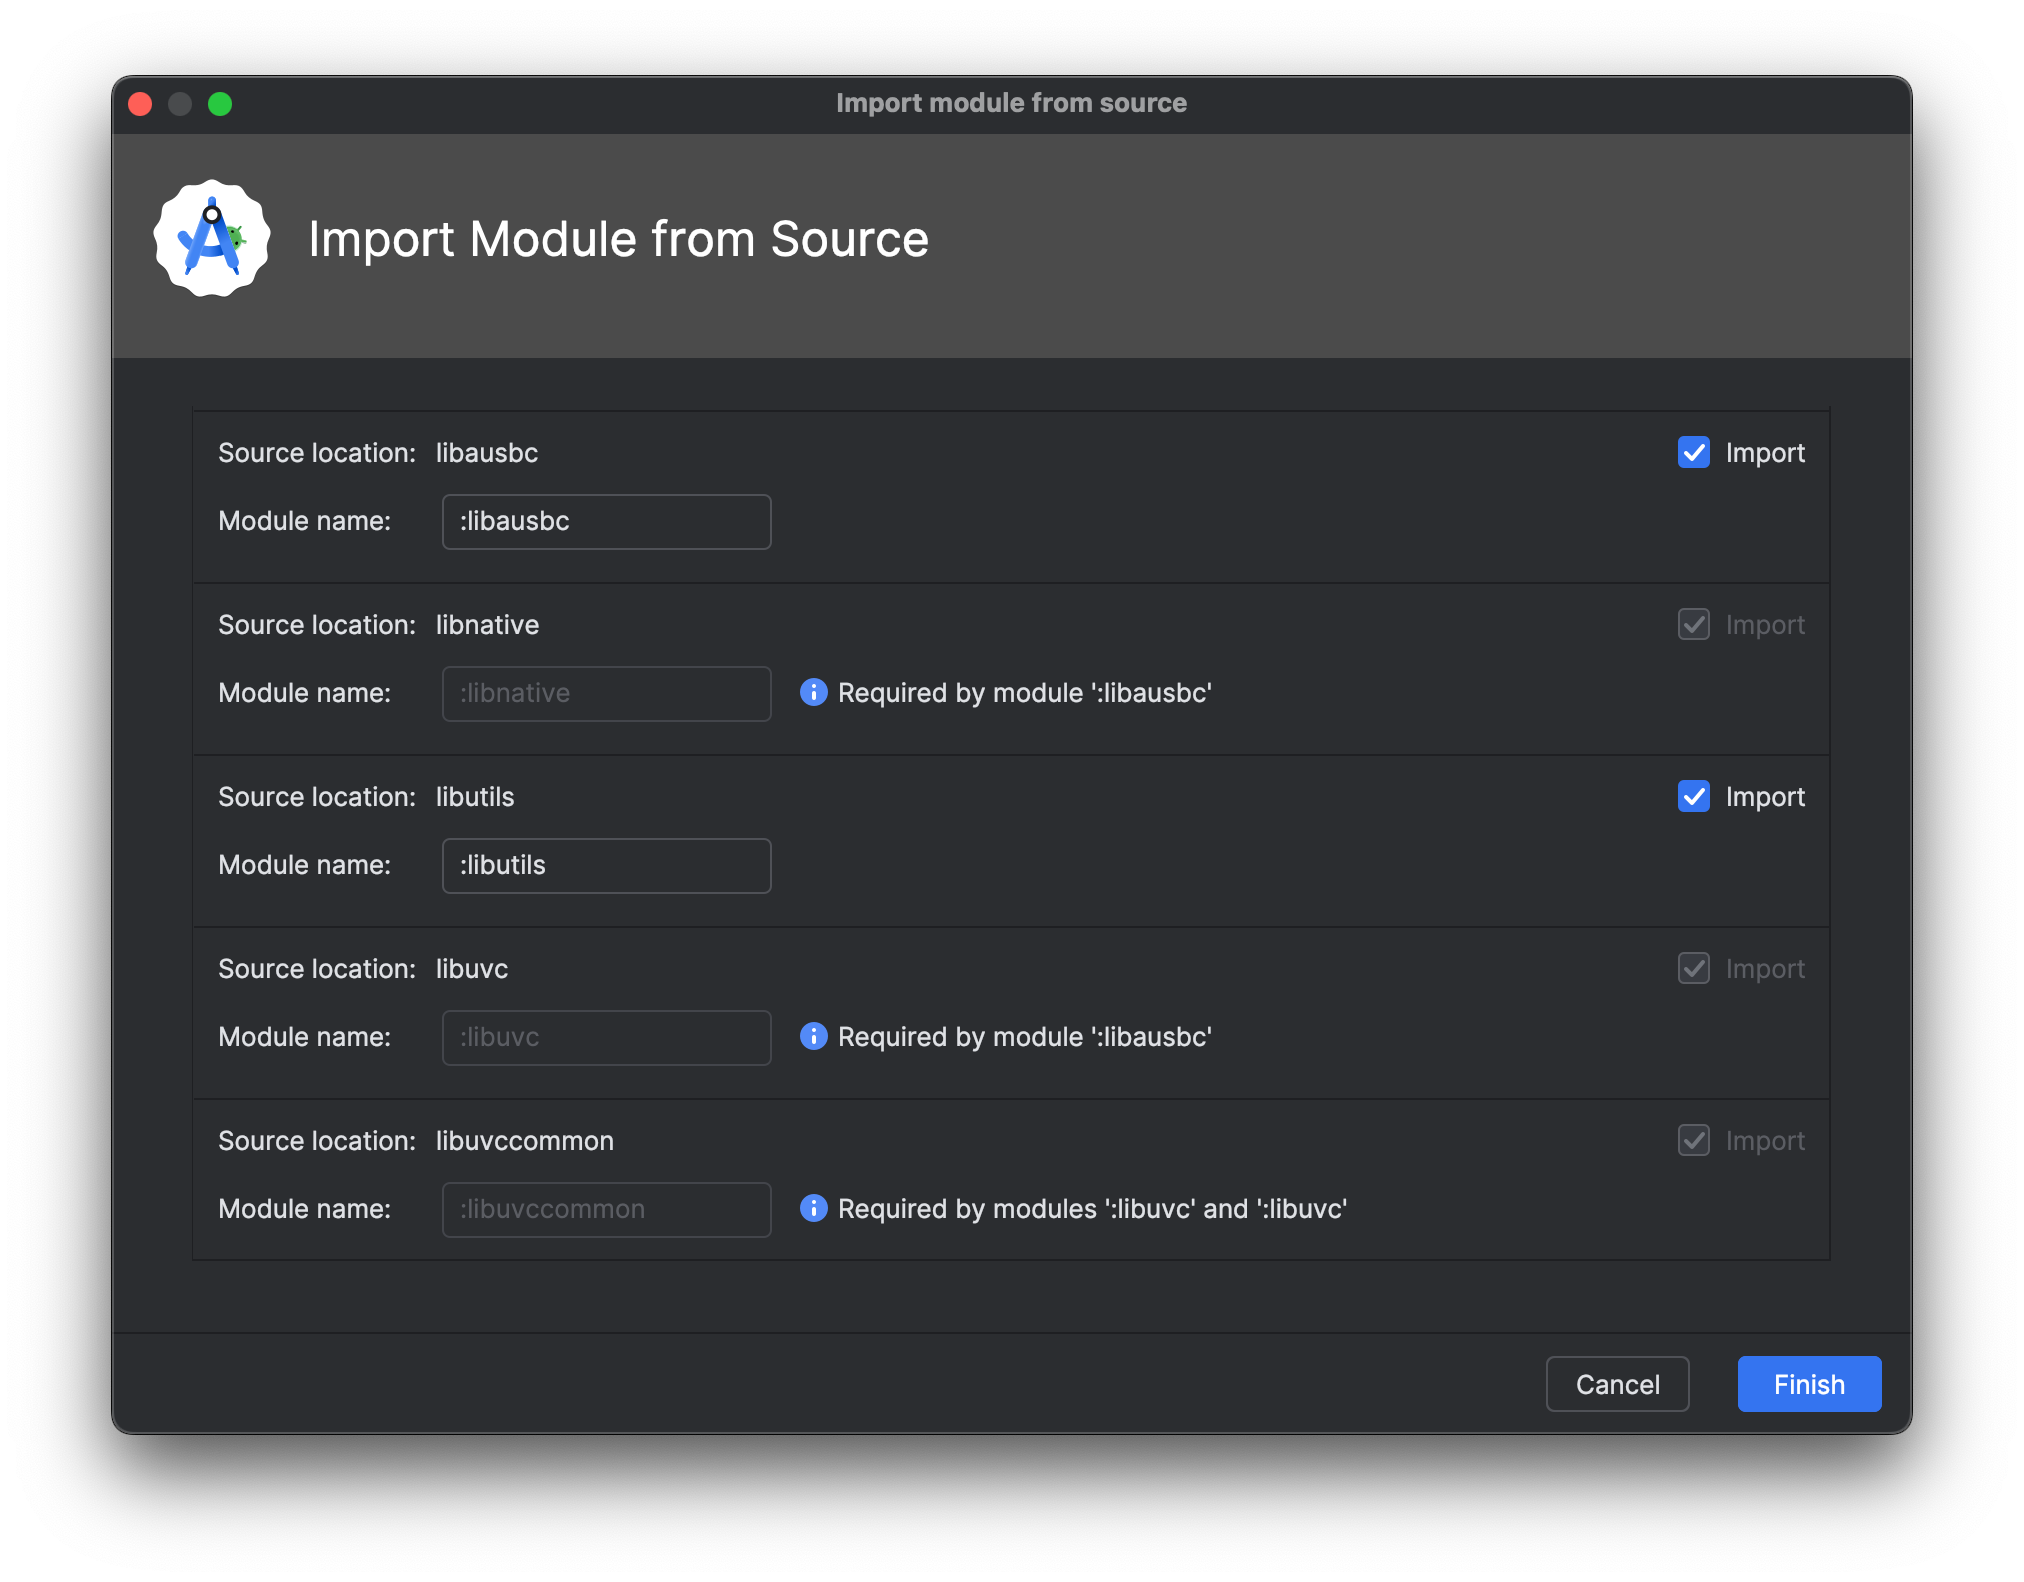Click the :libnative module name field
Image resolution: width=2024 pixels, height=1582 pixels.
(607, 693)
